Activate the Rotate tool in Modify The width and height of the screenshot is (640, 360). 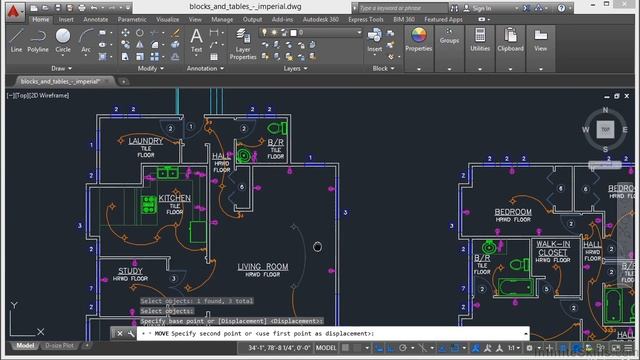140,32
